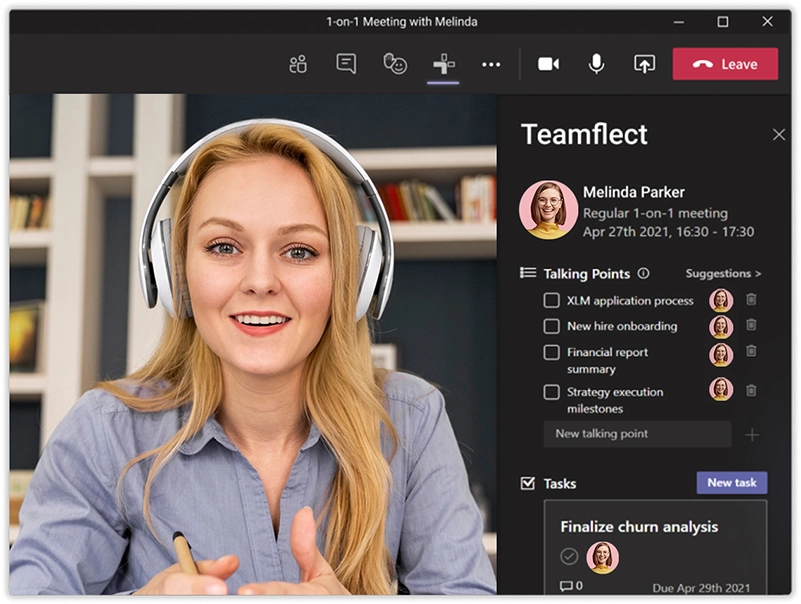Change assignee on Strategy execution milestones

720,391
